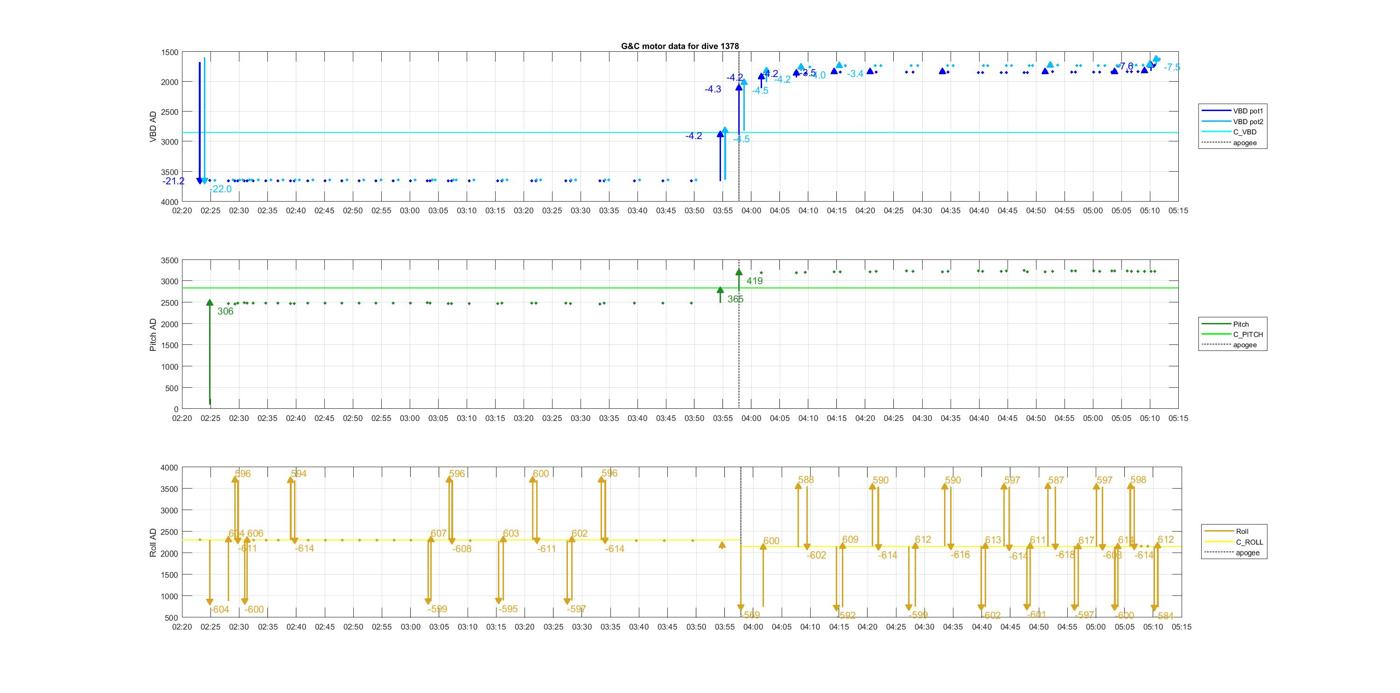The image size is (1400, 693).
Task: Select 'VBD pot2' legend entry
Action: (x=1234, y=121)
